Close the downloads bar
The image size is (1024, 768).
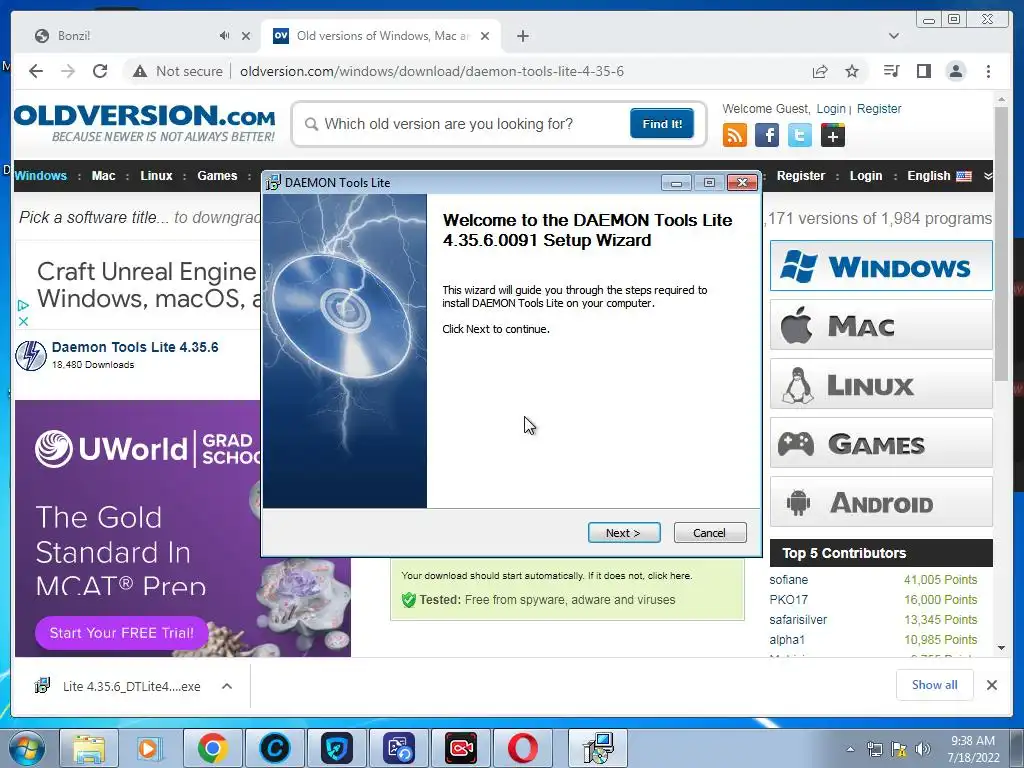click(991, 685)
